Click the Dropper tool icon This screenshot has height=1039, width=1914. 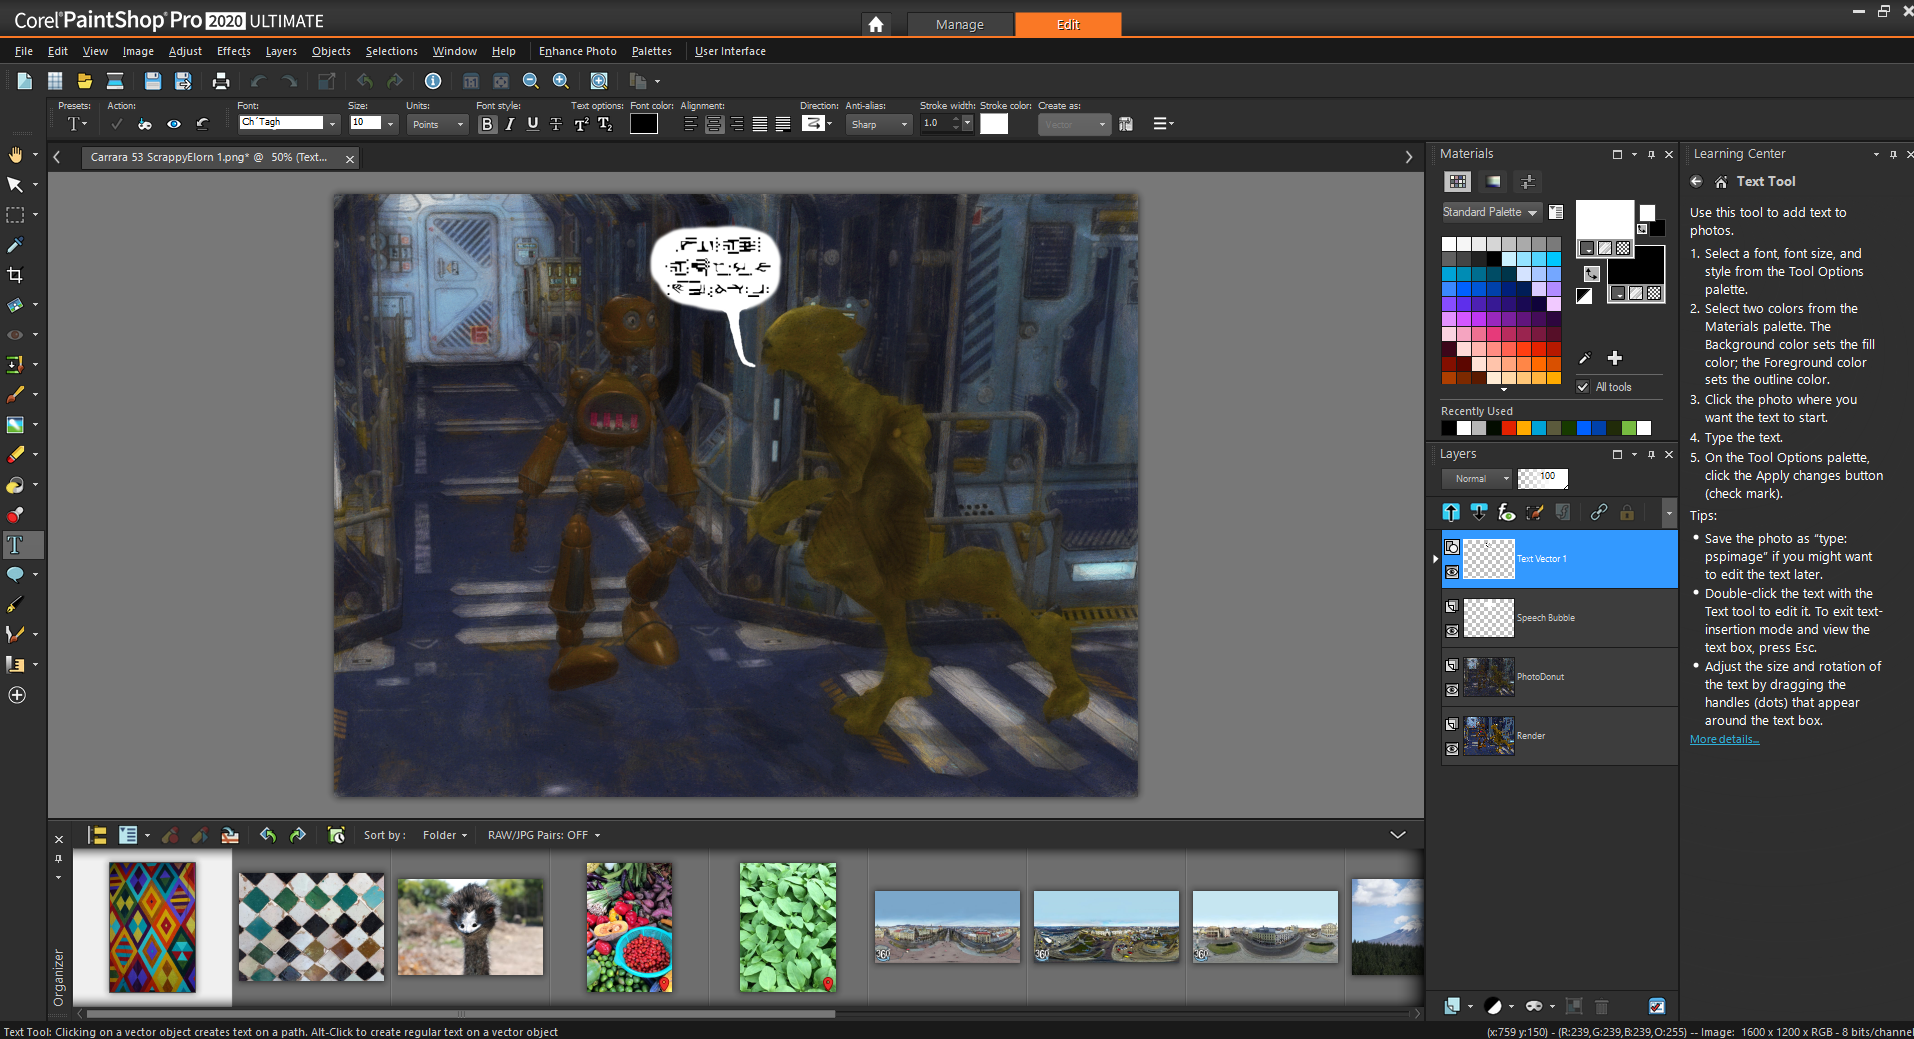click(15, 245)
